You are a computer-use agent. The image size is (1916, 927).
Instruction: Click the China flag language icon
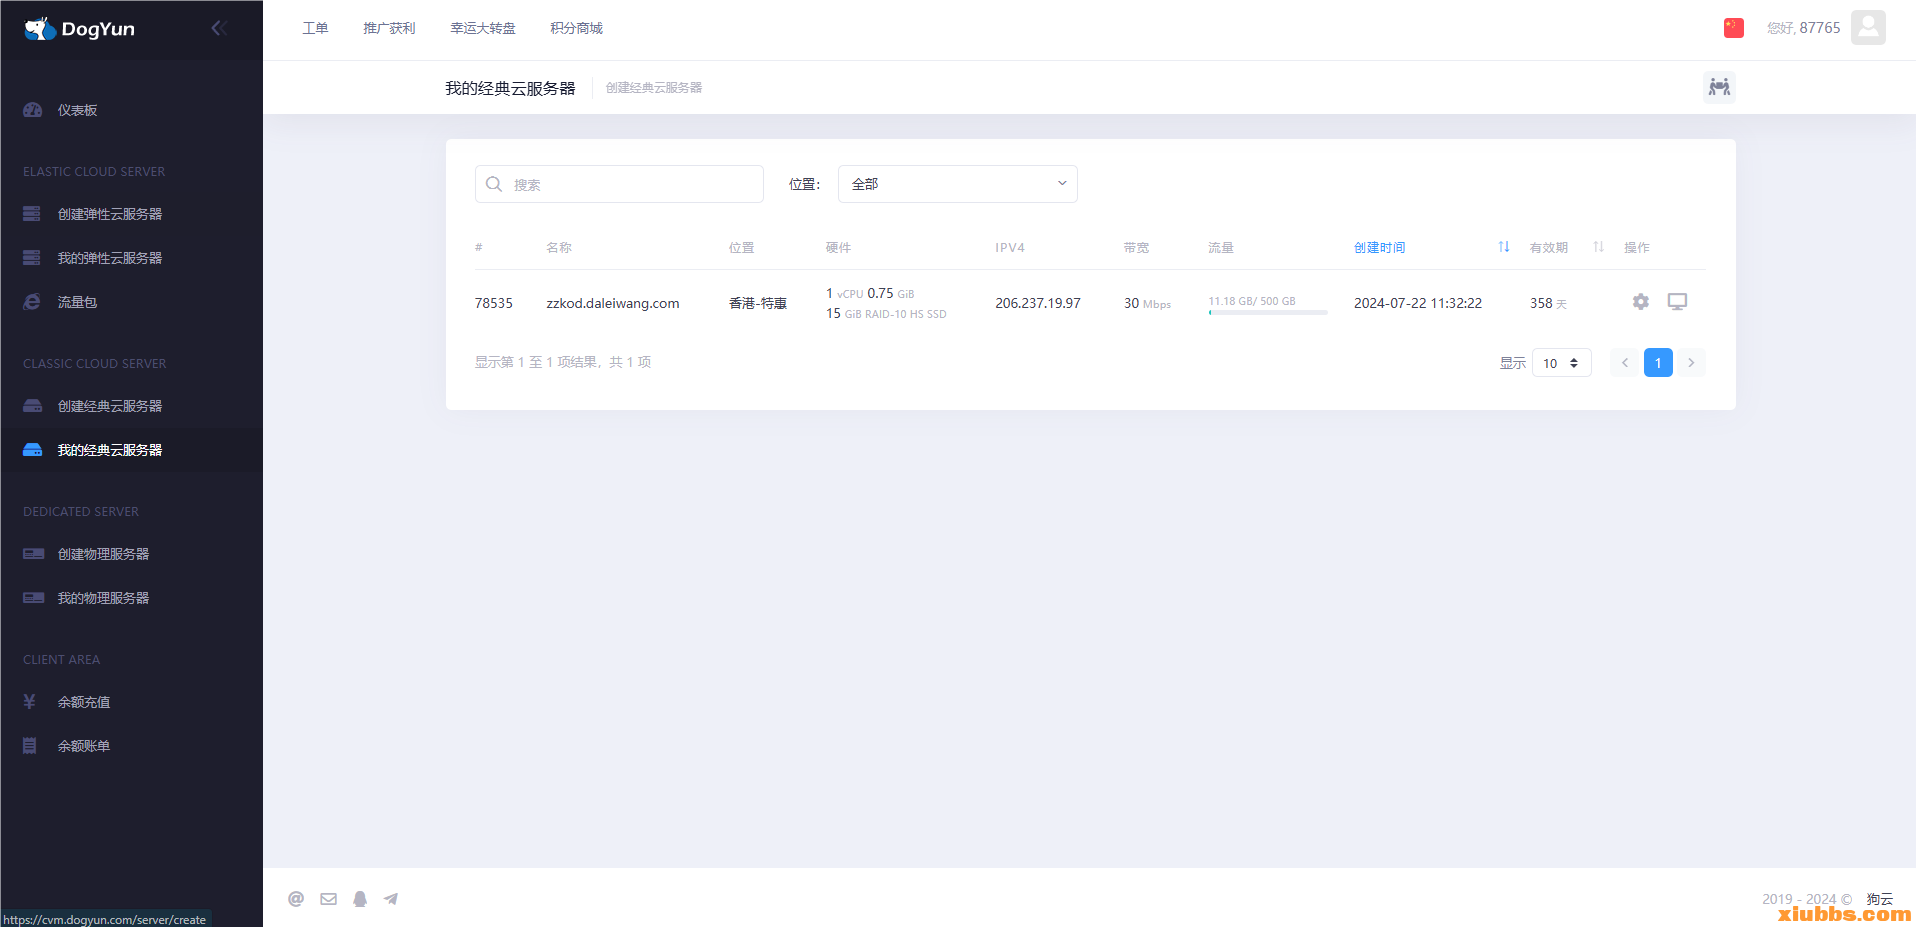(1733, 28)
